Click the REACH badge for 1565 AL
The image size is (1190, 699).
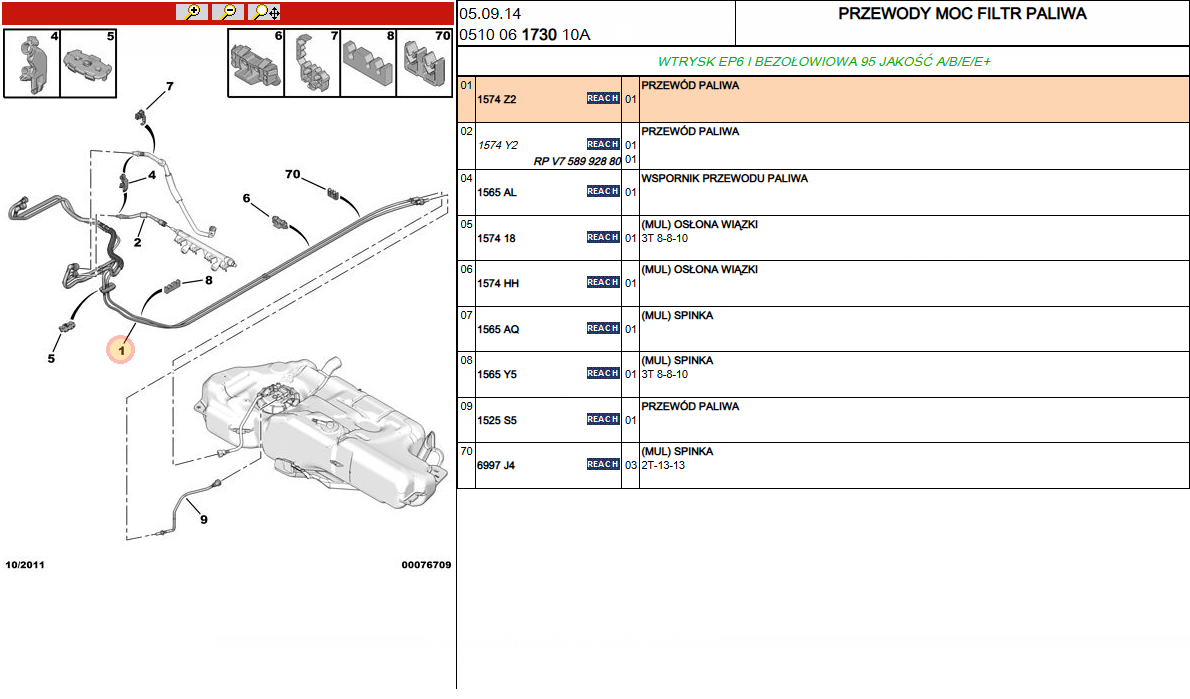(603, 191)
